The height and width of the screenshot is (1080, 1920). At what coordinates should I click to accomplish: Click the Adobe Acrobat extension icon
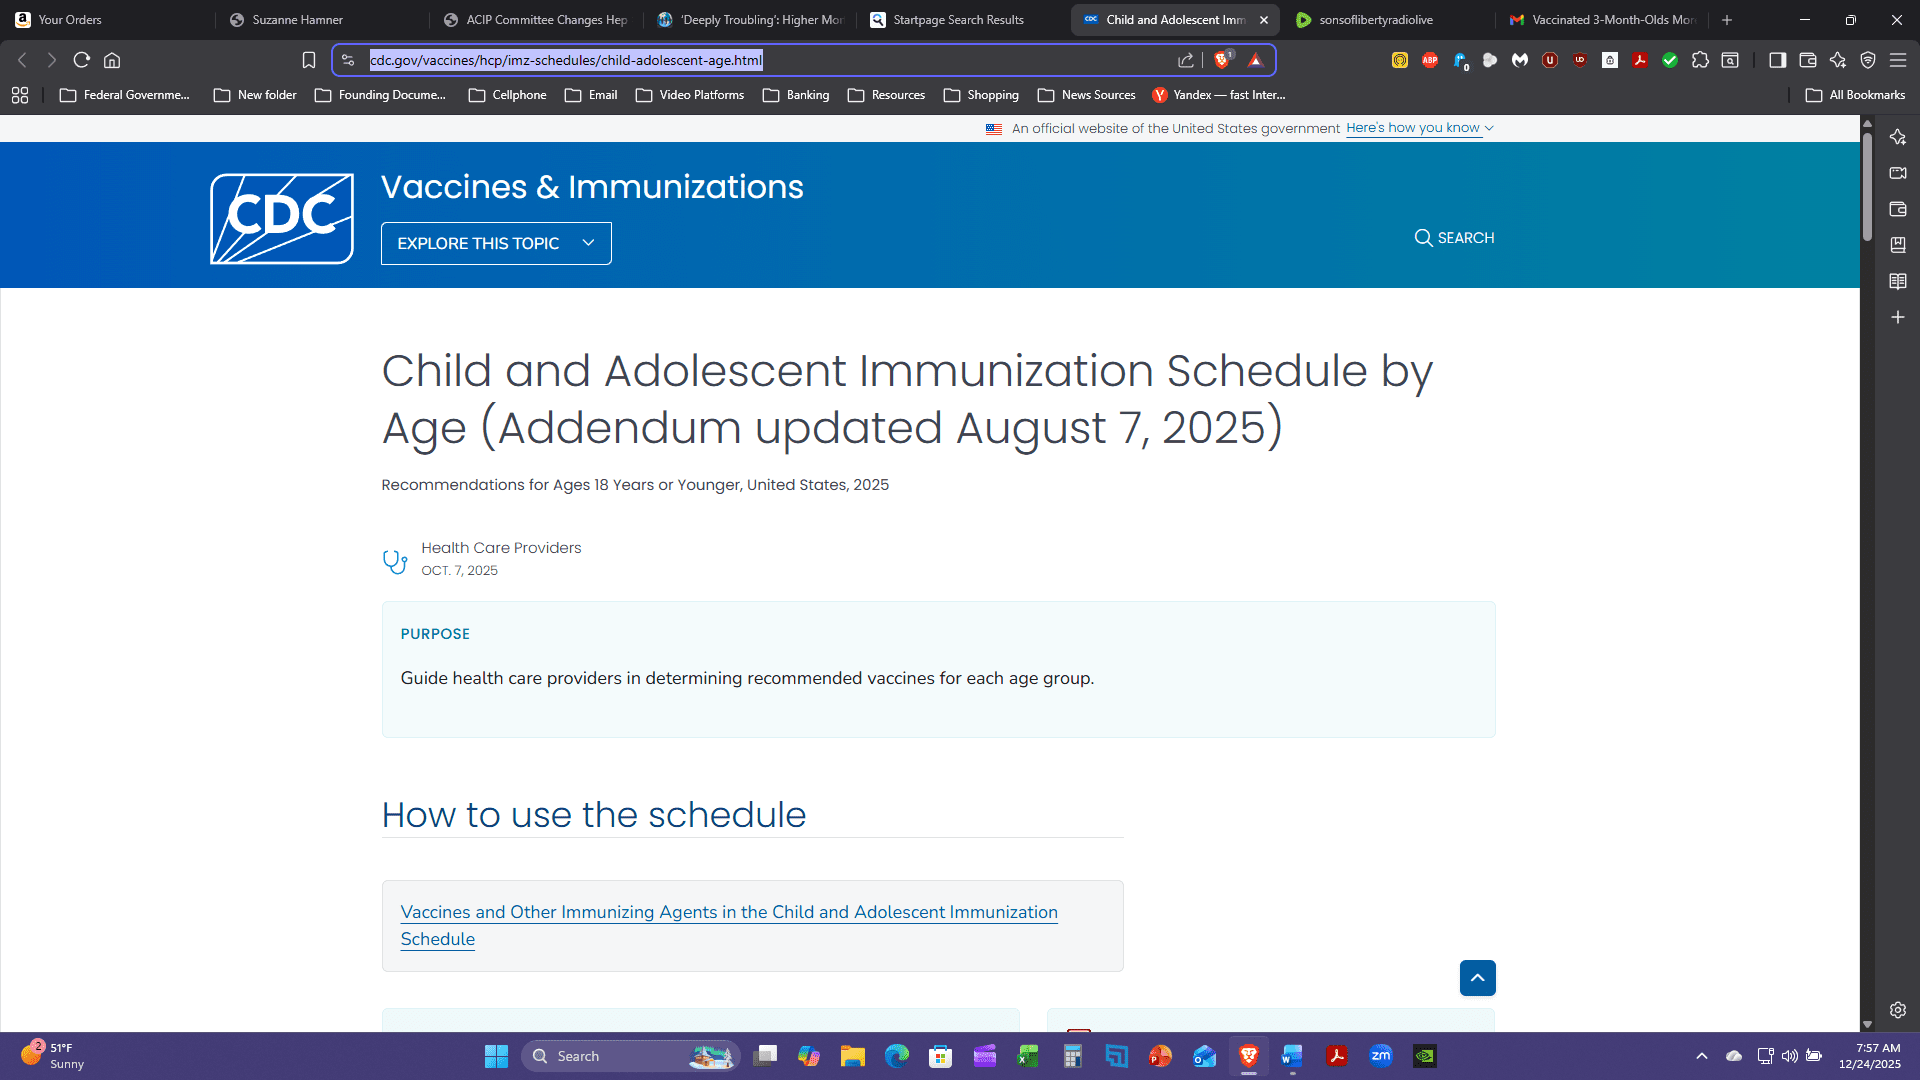(1640, 60)
